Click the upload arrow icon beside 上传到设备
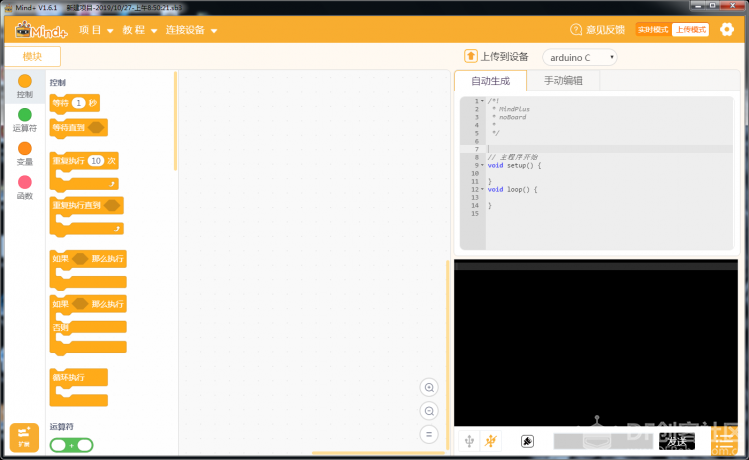 471,56
